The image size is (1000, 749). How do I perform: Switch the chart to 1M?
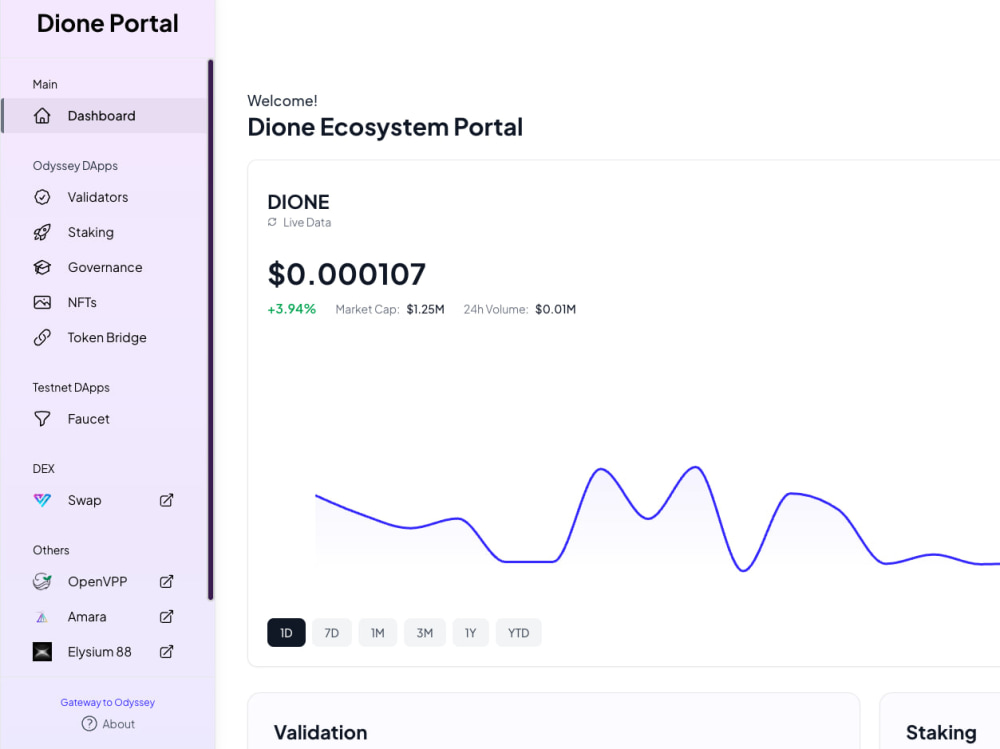click(378, 633)
